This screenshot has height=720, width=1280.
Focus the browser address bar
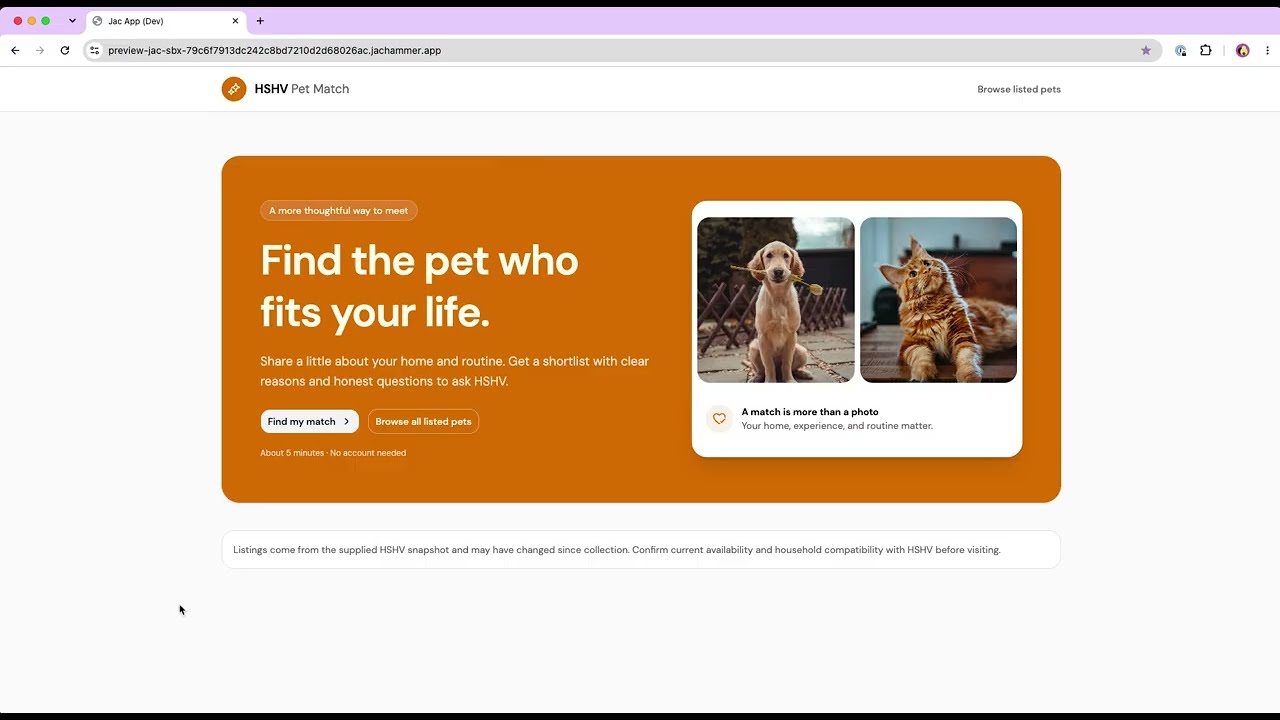pos(620,50)
